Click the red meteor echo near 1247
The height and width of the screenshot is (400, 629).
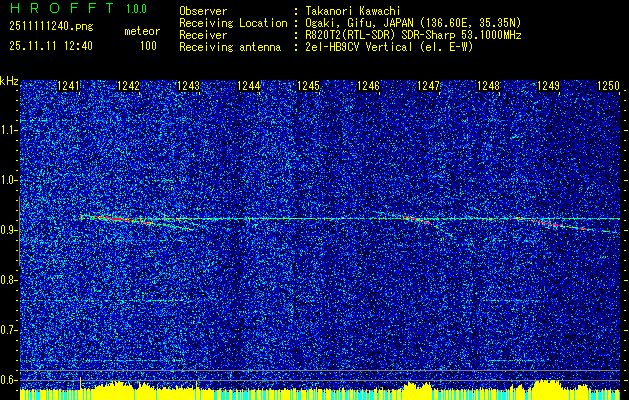418,220
